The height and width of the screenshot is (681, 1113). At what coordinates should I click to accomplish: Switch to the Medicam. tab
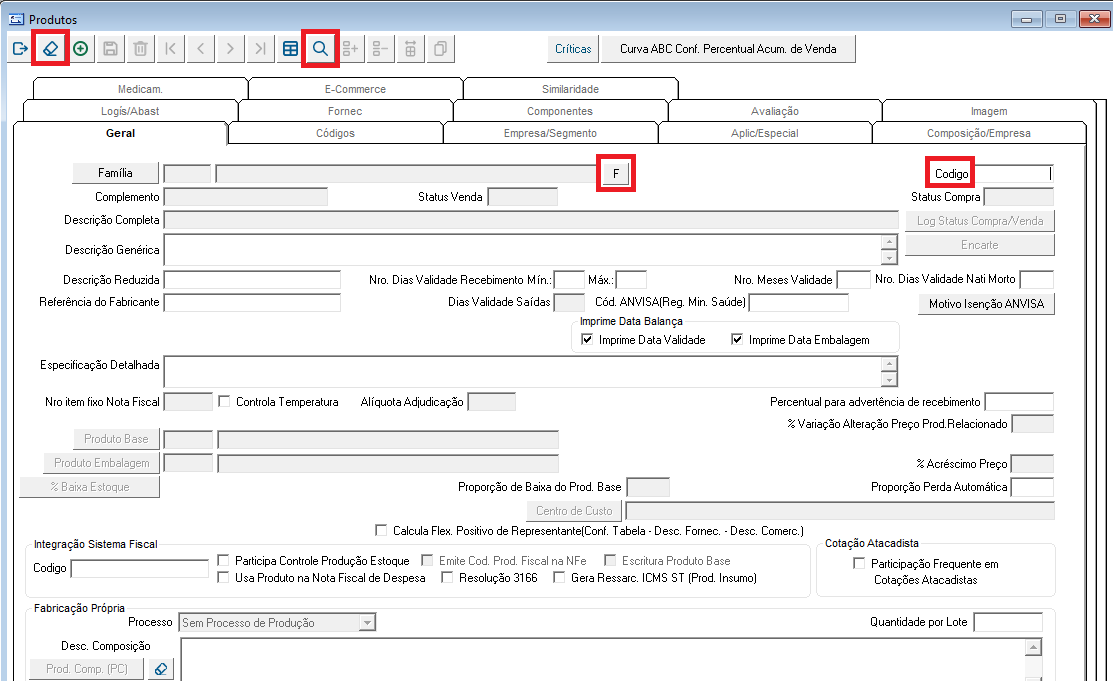(x=140, y=89)
